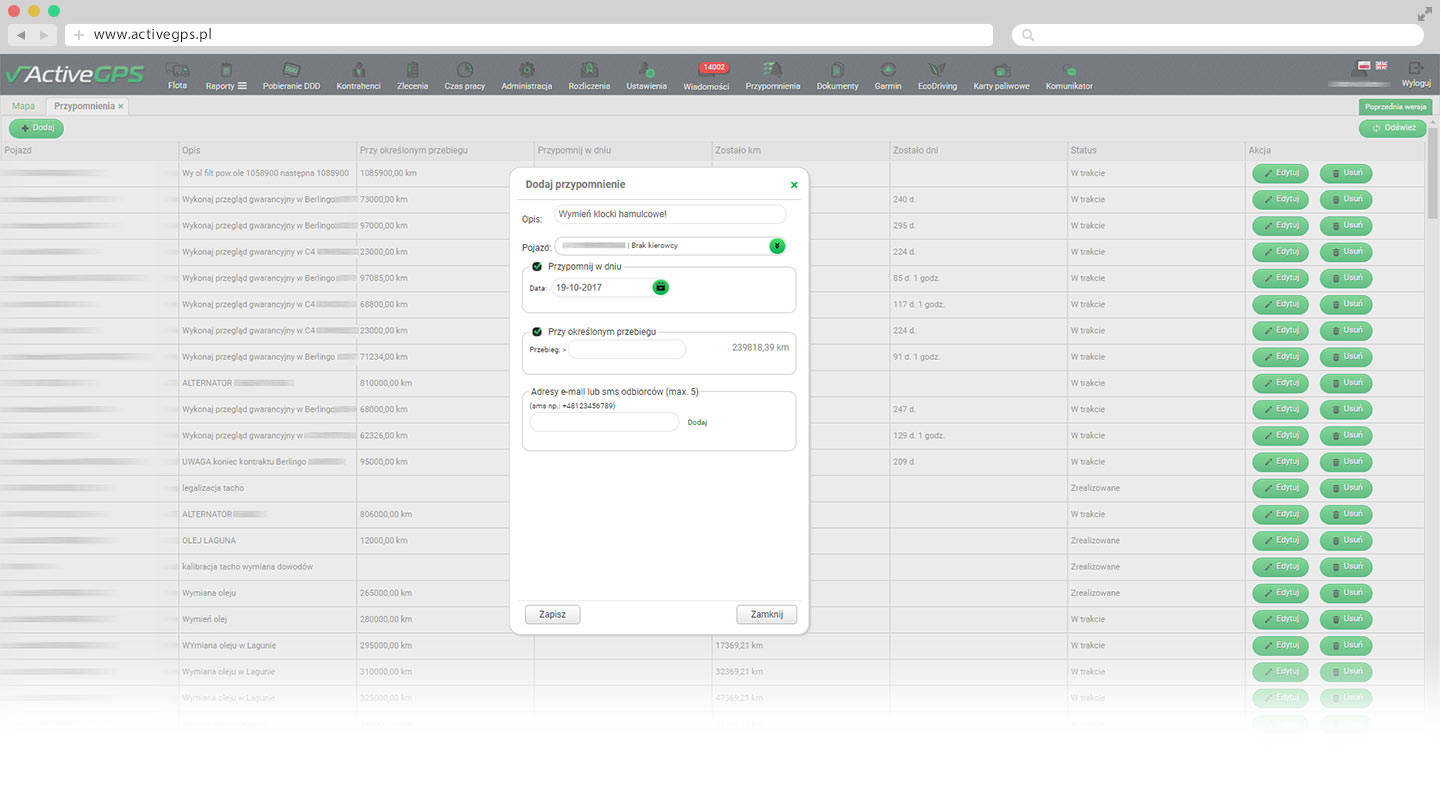Open Wiadomości with 14002 badge
Screen dimensions: 1441x812
click(714, 74)
